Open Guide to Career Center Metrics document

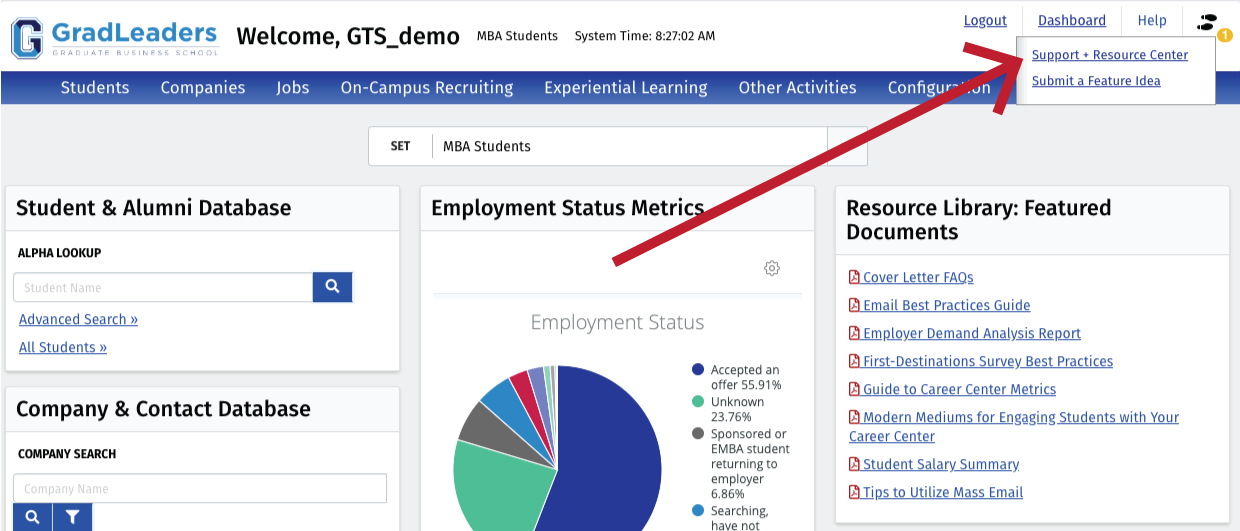(x=959, y=389)
